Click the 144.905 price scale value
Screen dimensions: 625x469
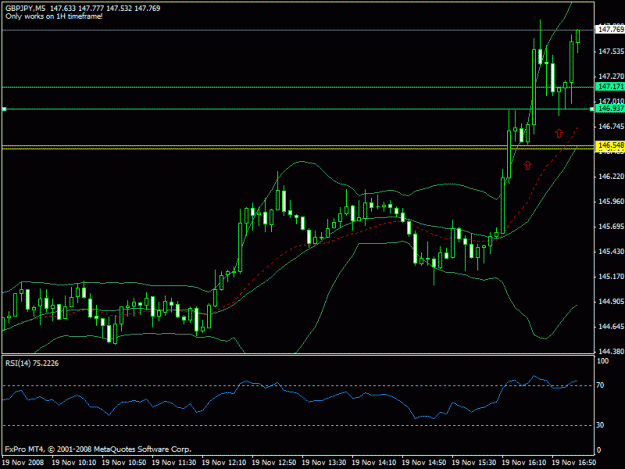[611, 301]
